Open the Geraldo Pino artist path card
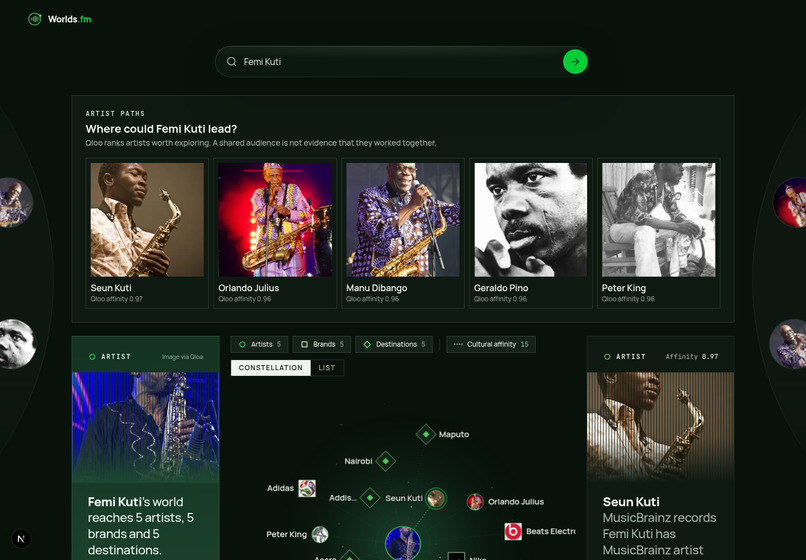The height and width of the screenshot is (560, 806). 530,233
